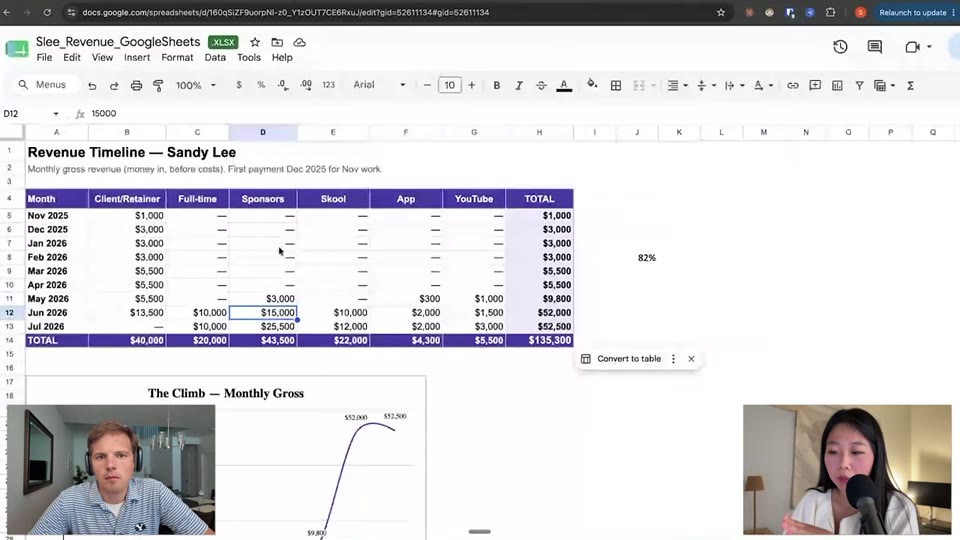Open the Borders tool icon
This screenshot has height=540, width=960.
616,86
